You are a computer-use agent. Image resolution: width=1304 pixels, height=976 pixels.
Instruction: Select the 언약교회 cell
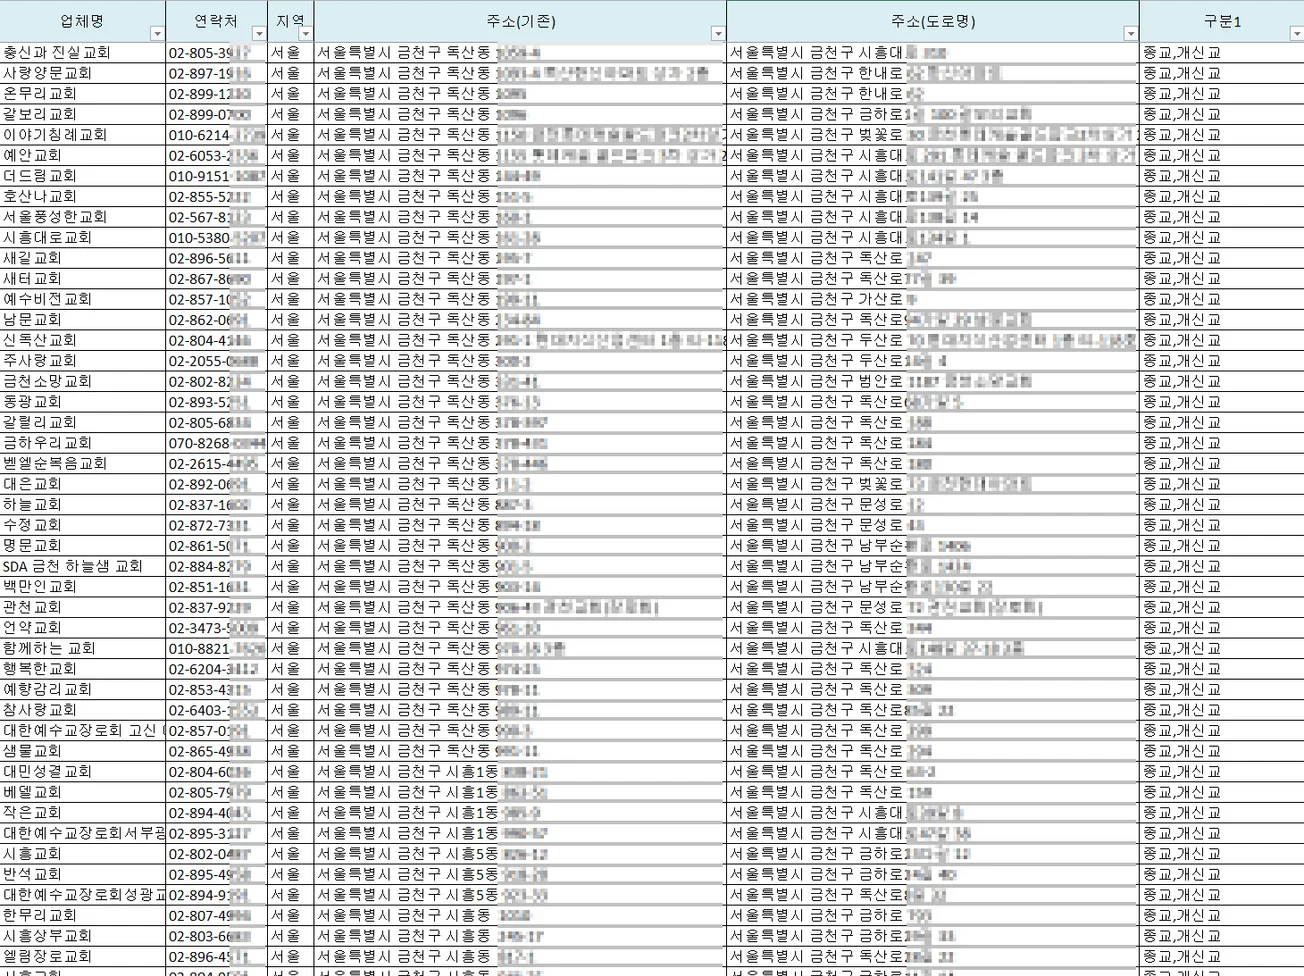(83, 627)
